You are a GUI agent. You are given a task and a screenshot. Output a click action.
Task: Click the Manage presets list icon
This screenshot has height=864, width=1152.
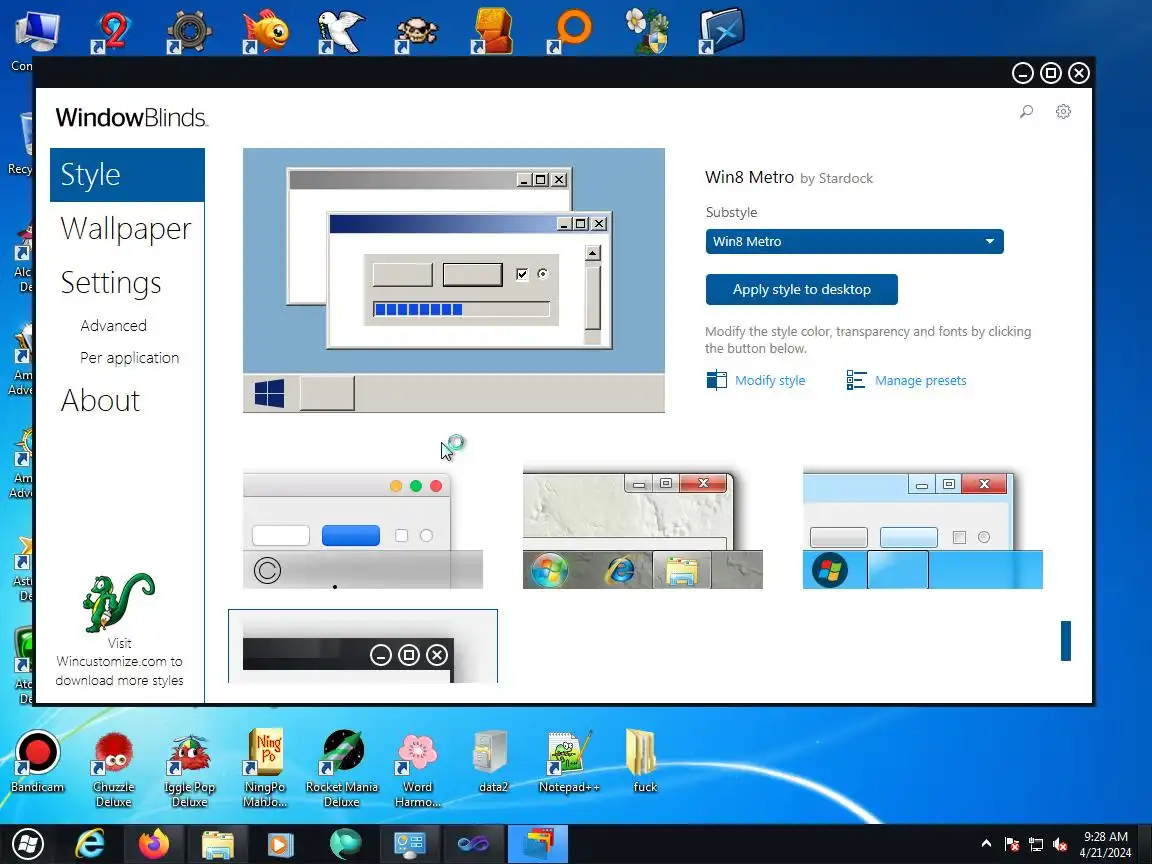pyautogui.click(x=856, y=380)
